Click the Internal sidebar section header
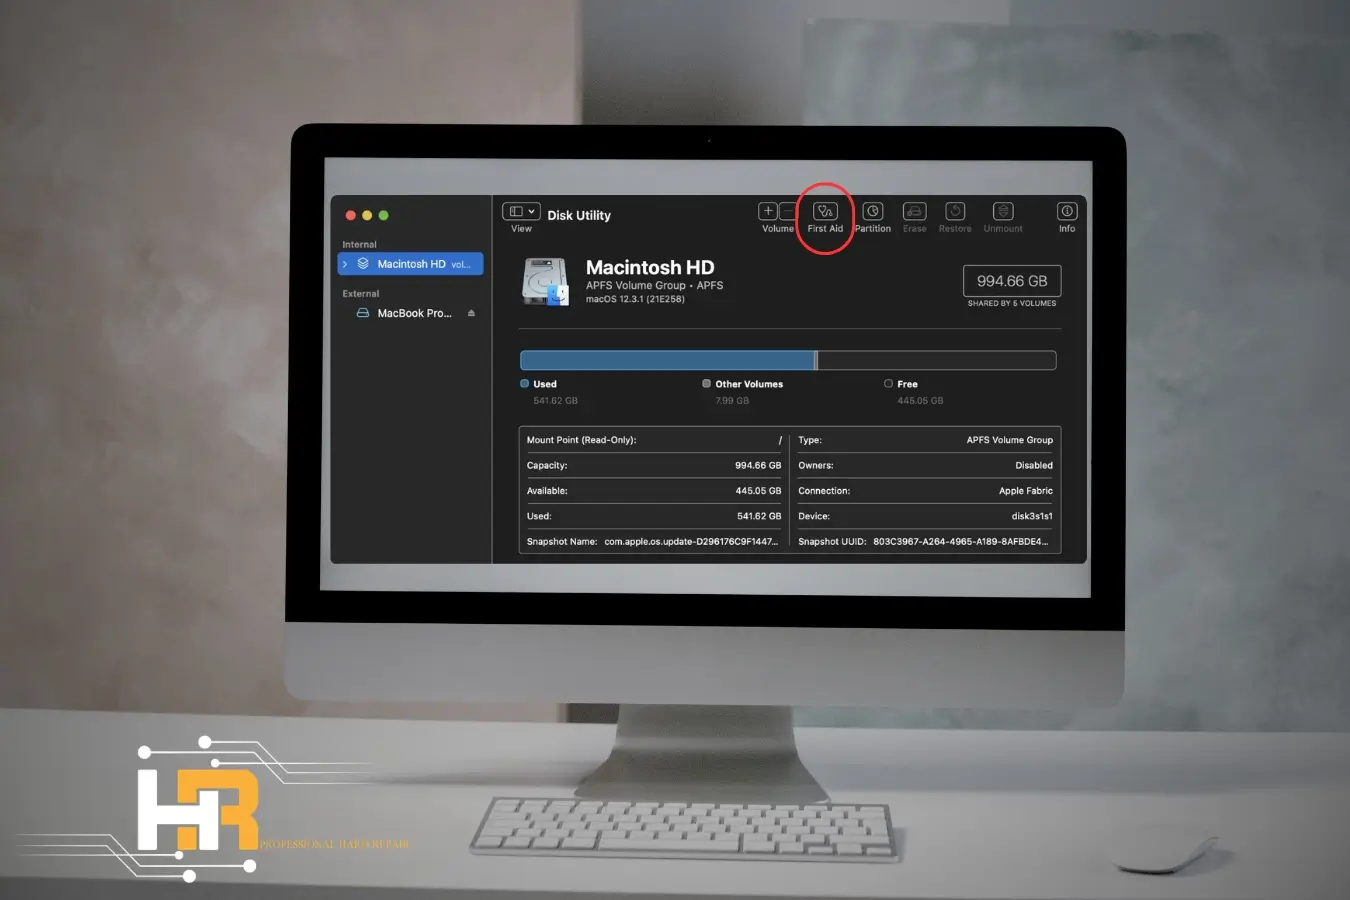This screenshot has height=900, width=1350. (x=359, y=244)
